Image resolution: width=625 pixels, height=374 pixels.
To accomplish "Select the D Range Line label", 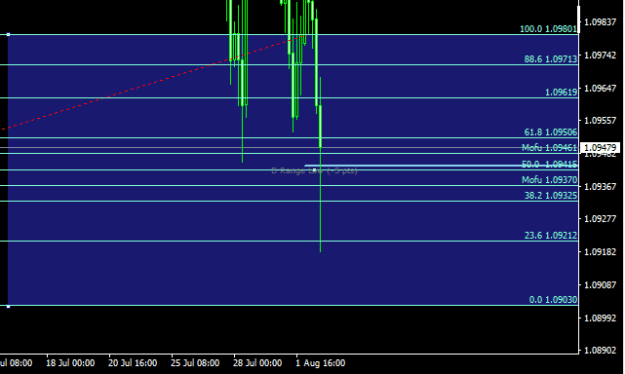I will [x=314, y=171].
